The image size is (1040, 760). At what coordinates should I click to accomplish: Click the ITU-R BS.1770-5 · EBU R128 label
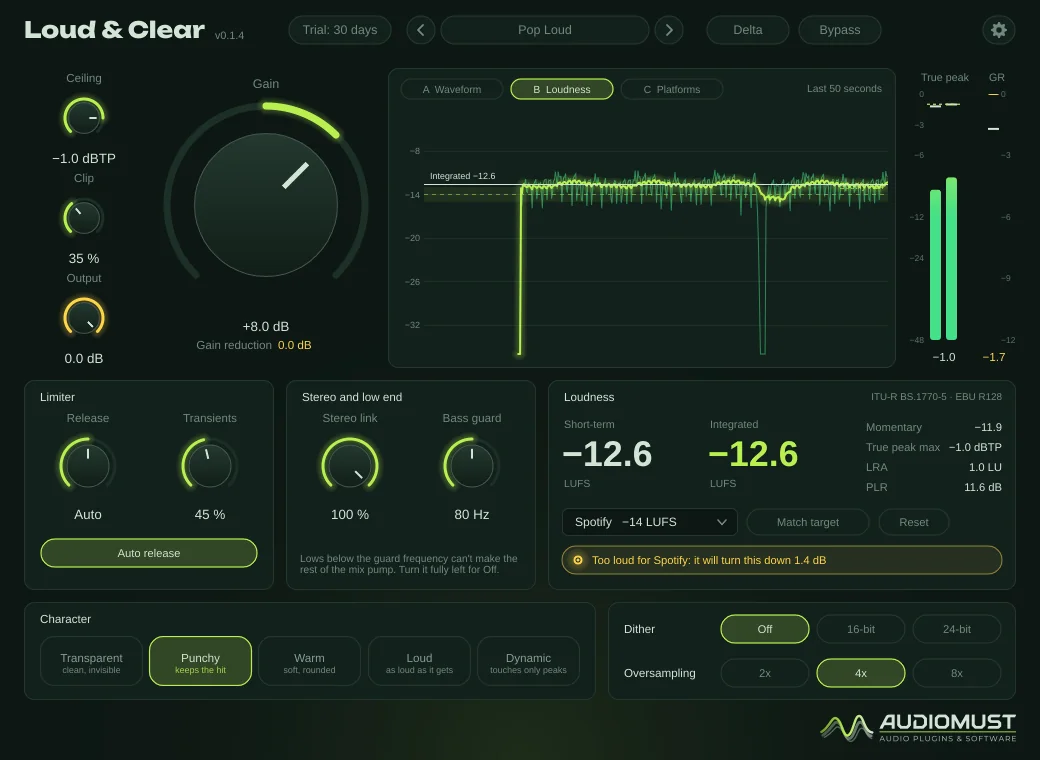(936, 397)
